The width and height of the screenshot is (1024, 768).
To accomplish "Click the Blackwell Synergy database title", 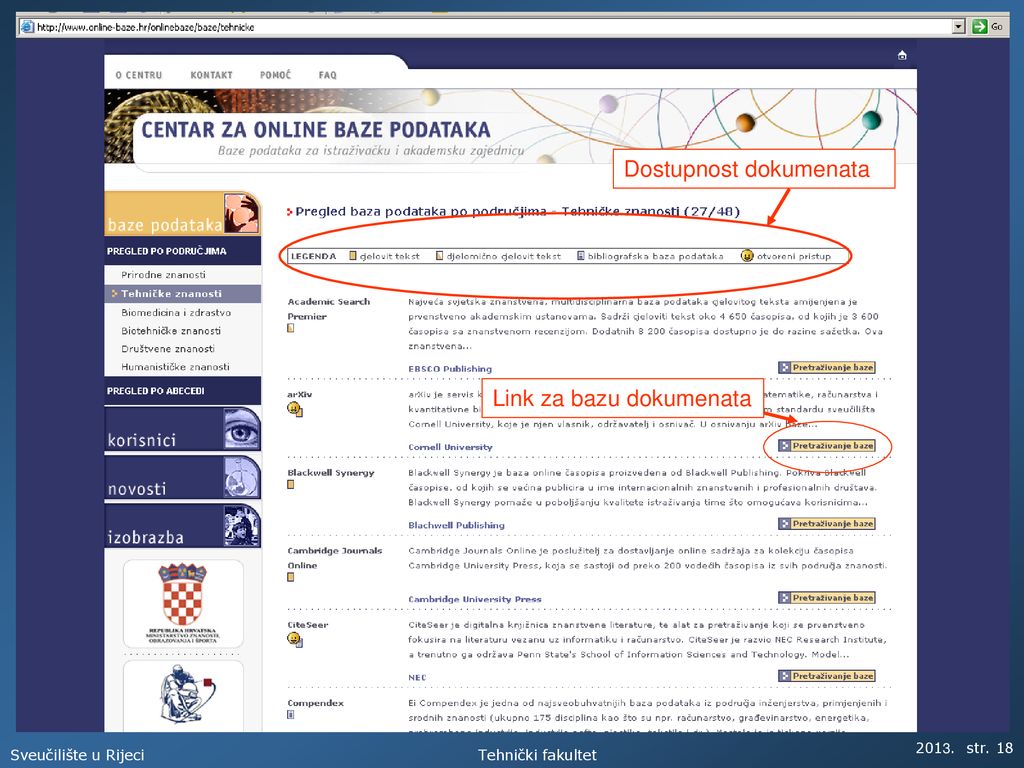I will pos(331,473).
